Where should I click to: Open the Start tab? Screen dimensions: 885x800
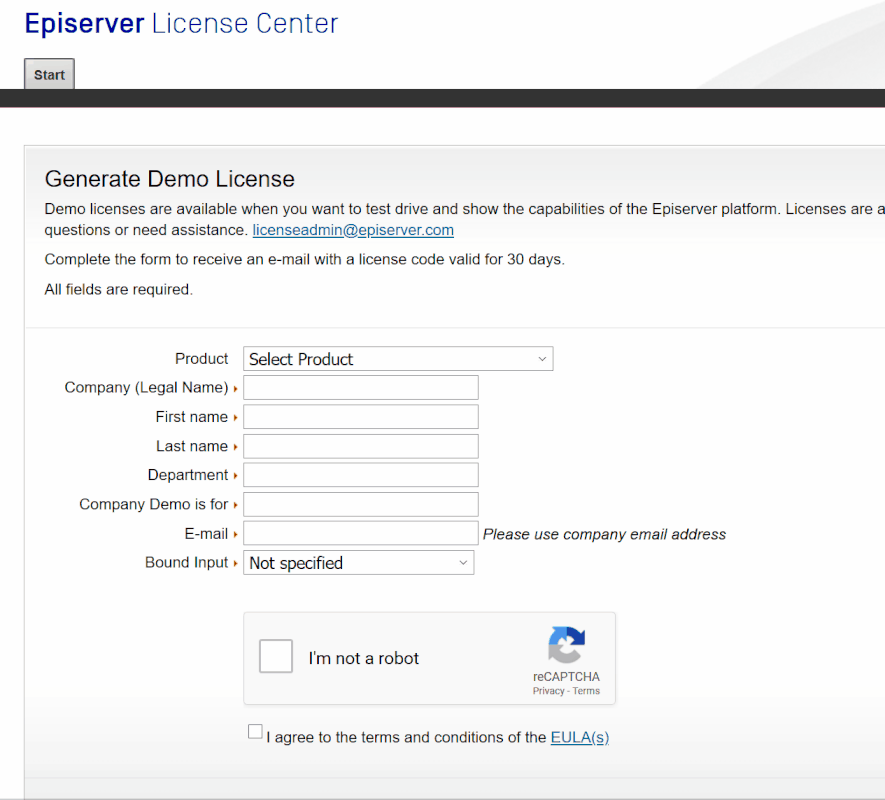(x=49, y=74)
